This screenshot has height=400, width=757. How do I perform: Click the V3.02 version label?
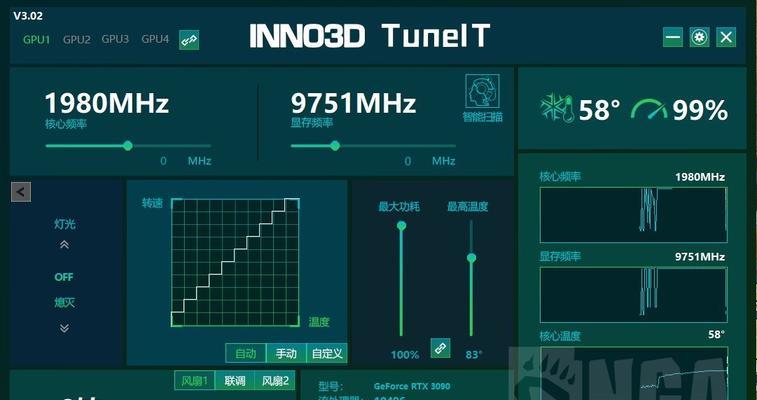(28, 15)
